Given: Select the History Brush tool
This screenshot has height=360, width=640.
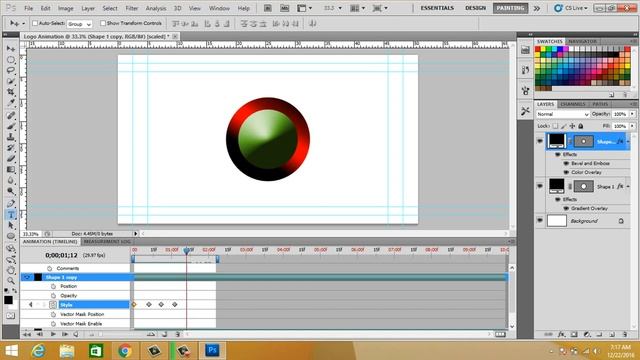Looking at the screenshot, I should tap(11, 148).
